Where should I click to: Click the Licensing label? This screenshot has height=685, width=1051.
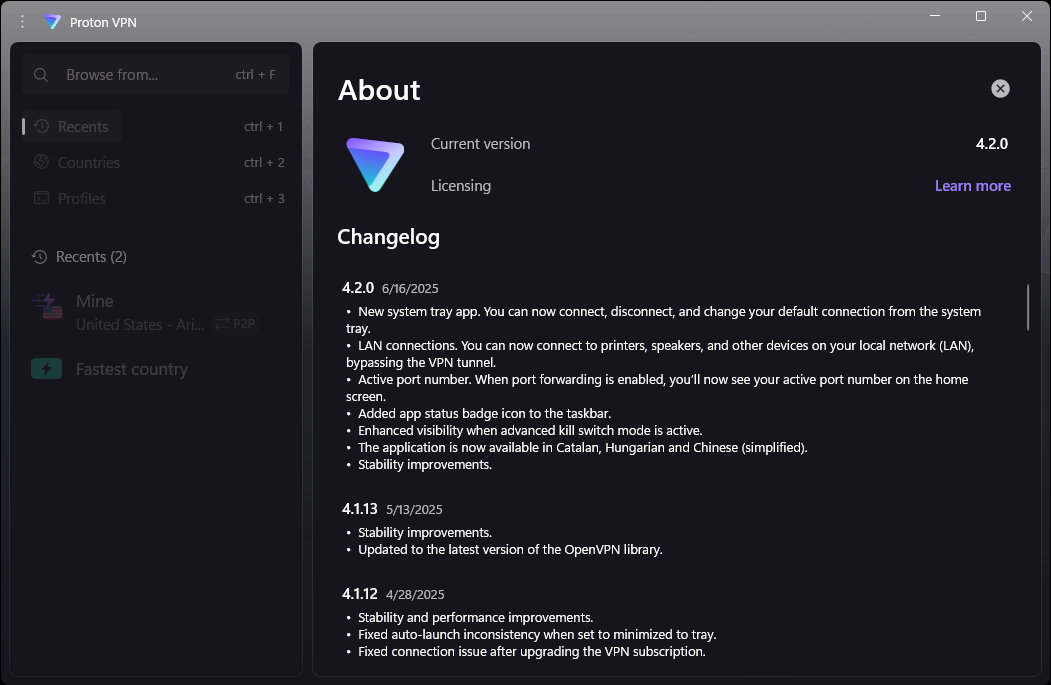(460, 186)
